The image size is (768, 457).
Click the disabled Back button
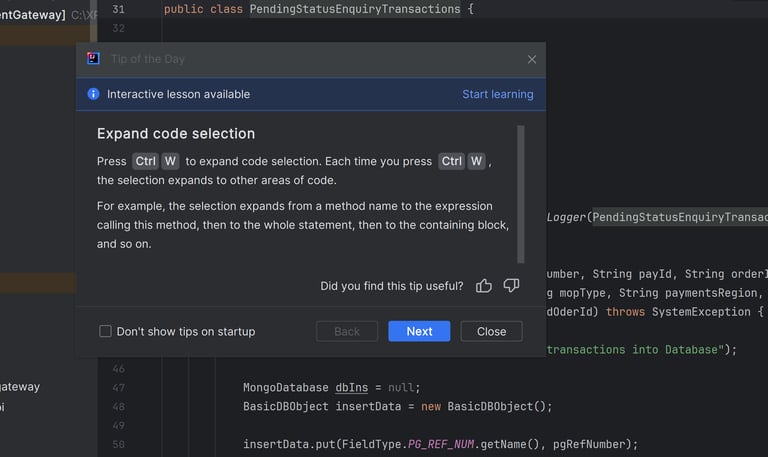coord(347,331)
